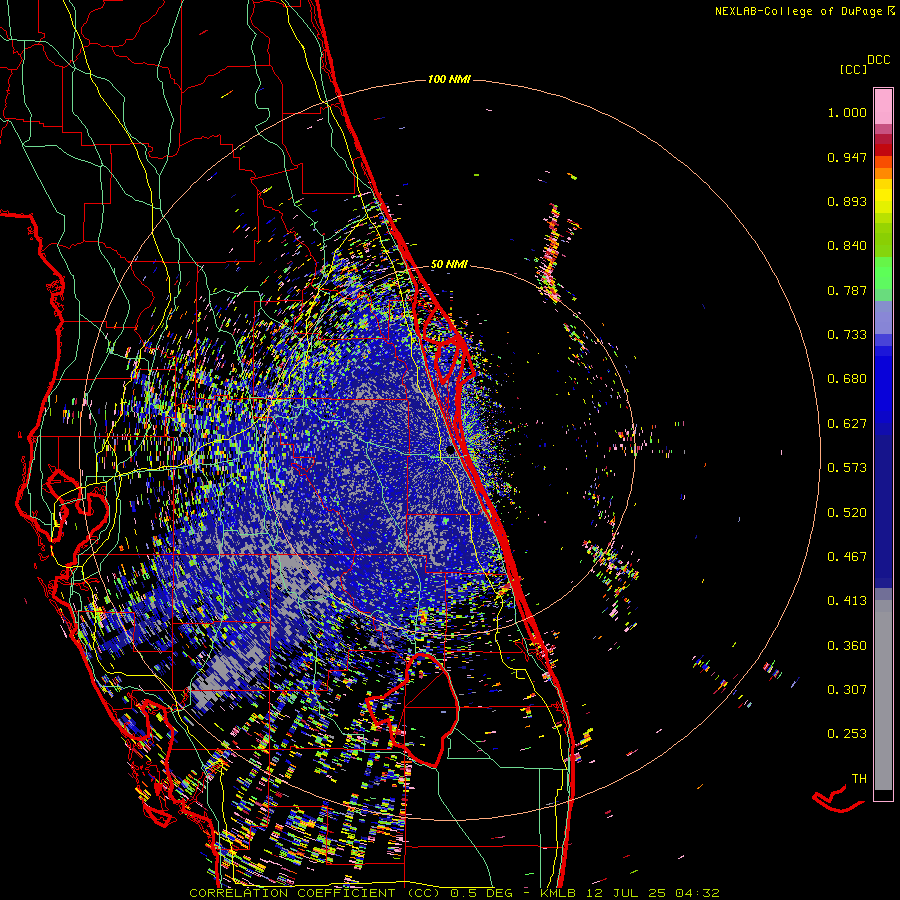The height and width of the screenshot is (900, 900).
Task: Click the 0.840 scale value
Action: [x=847, y=246]
